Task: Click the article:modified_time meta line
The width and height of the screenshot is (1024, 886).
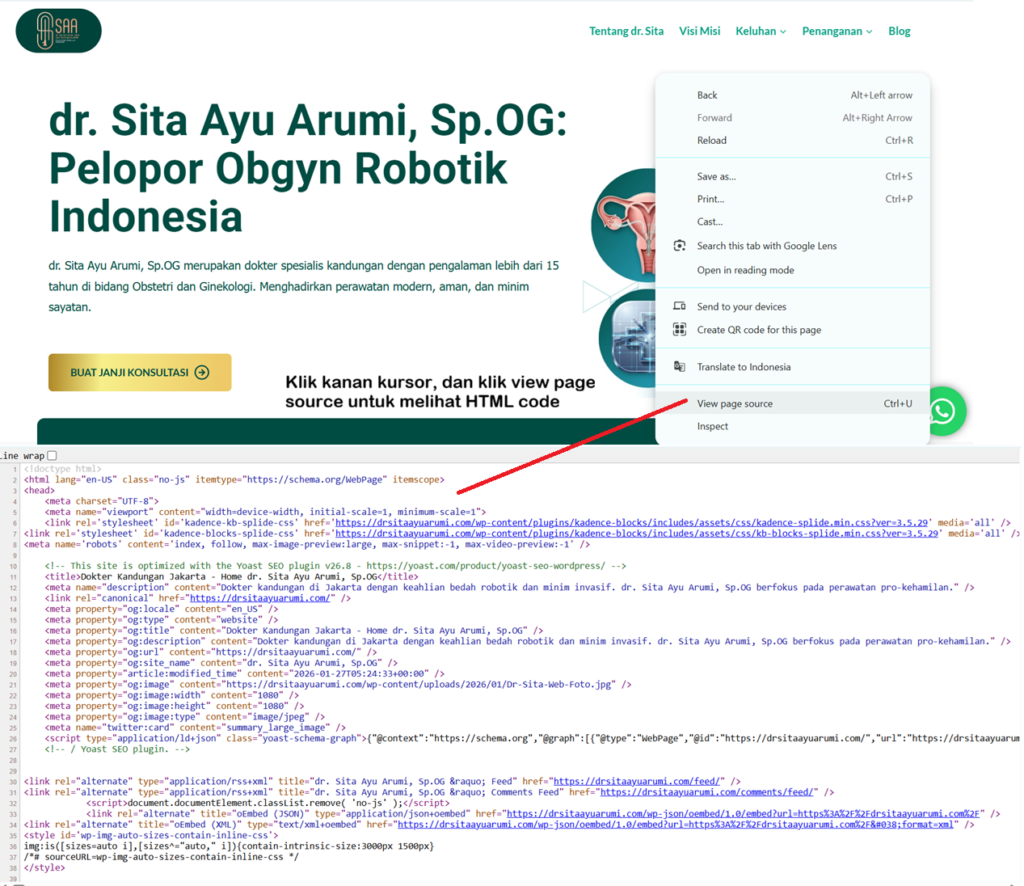Action: click(244, 673)
